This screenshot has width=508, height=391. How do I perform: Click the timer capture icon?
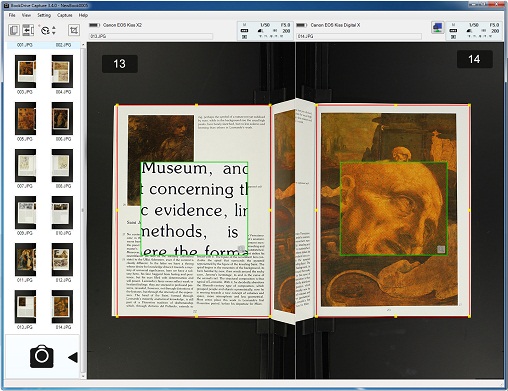click(x=45, y=30)
